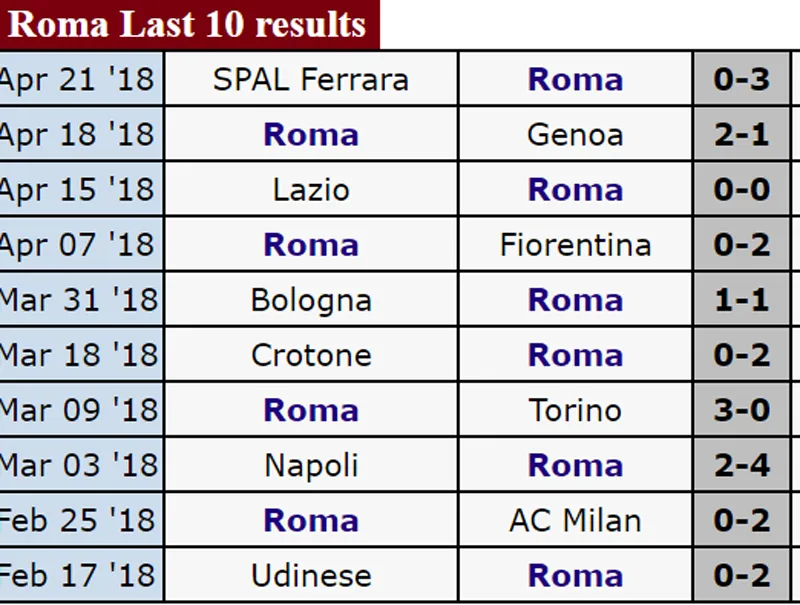Select Napoli team link
800x605 pixels.
pos(311,465)
